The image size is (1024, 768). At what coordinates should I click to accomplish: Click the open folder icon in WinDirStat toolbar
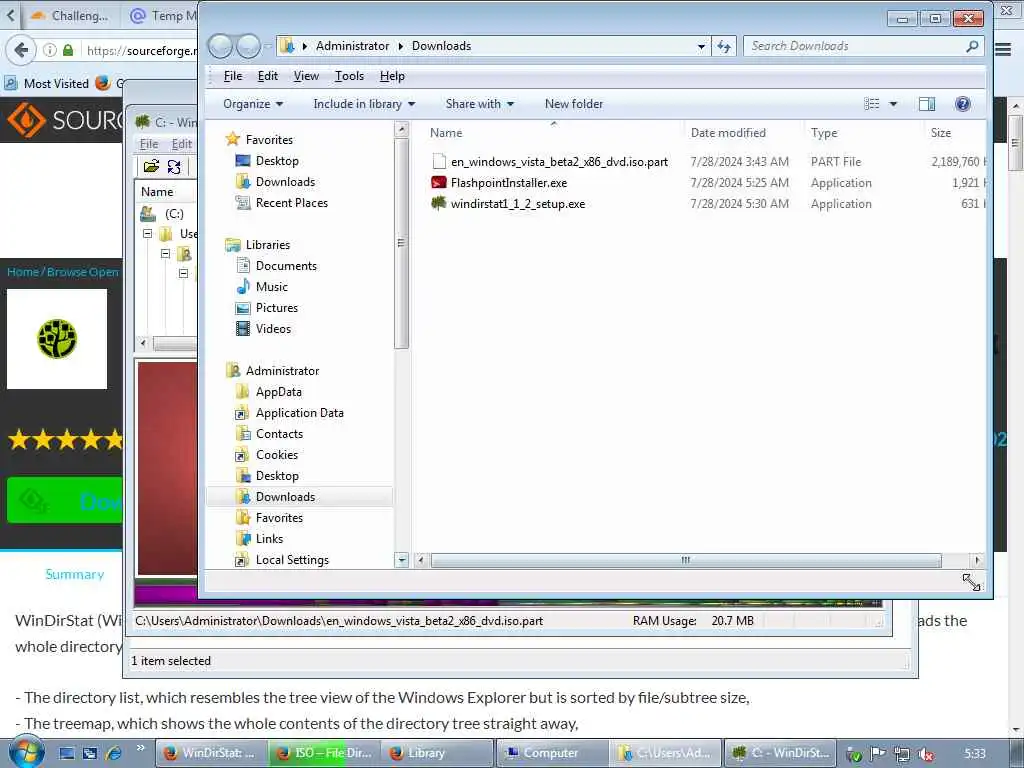(x=152, y=166)
